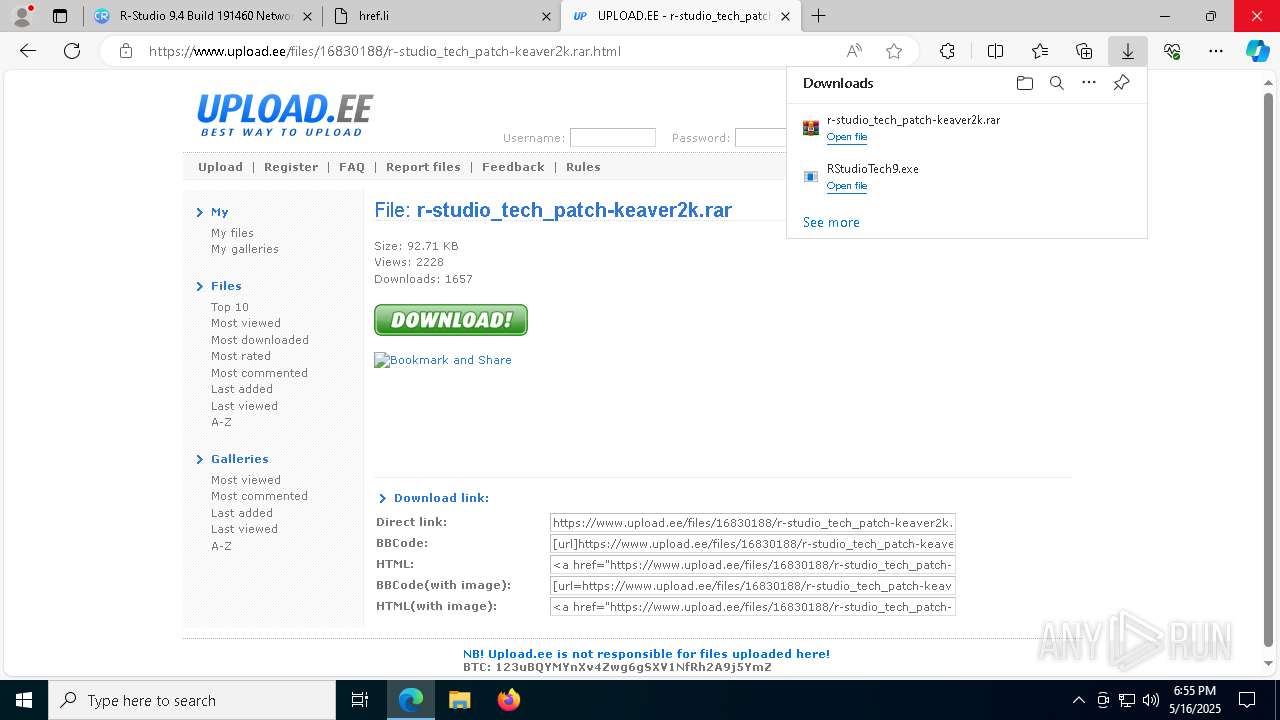This screenshot has width=1280, height=720.
Task: Open notification center icon
Action: pos(1247,700)
